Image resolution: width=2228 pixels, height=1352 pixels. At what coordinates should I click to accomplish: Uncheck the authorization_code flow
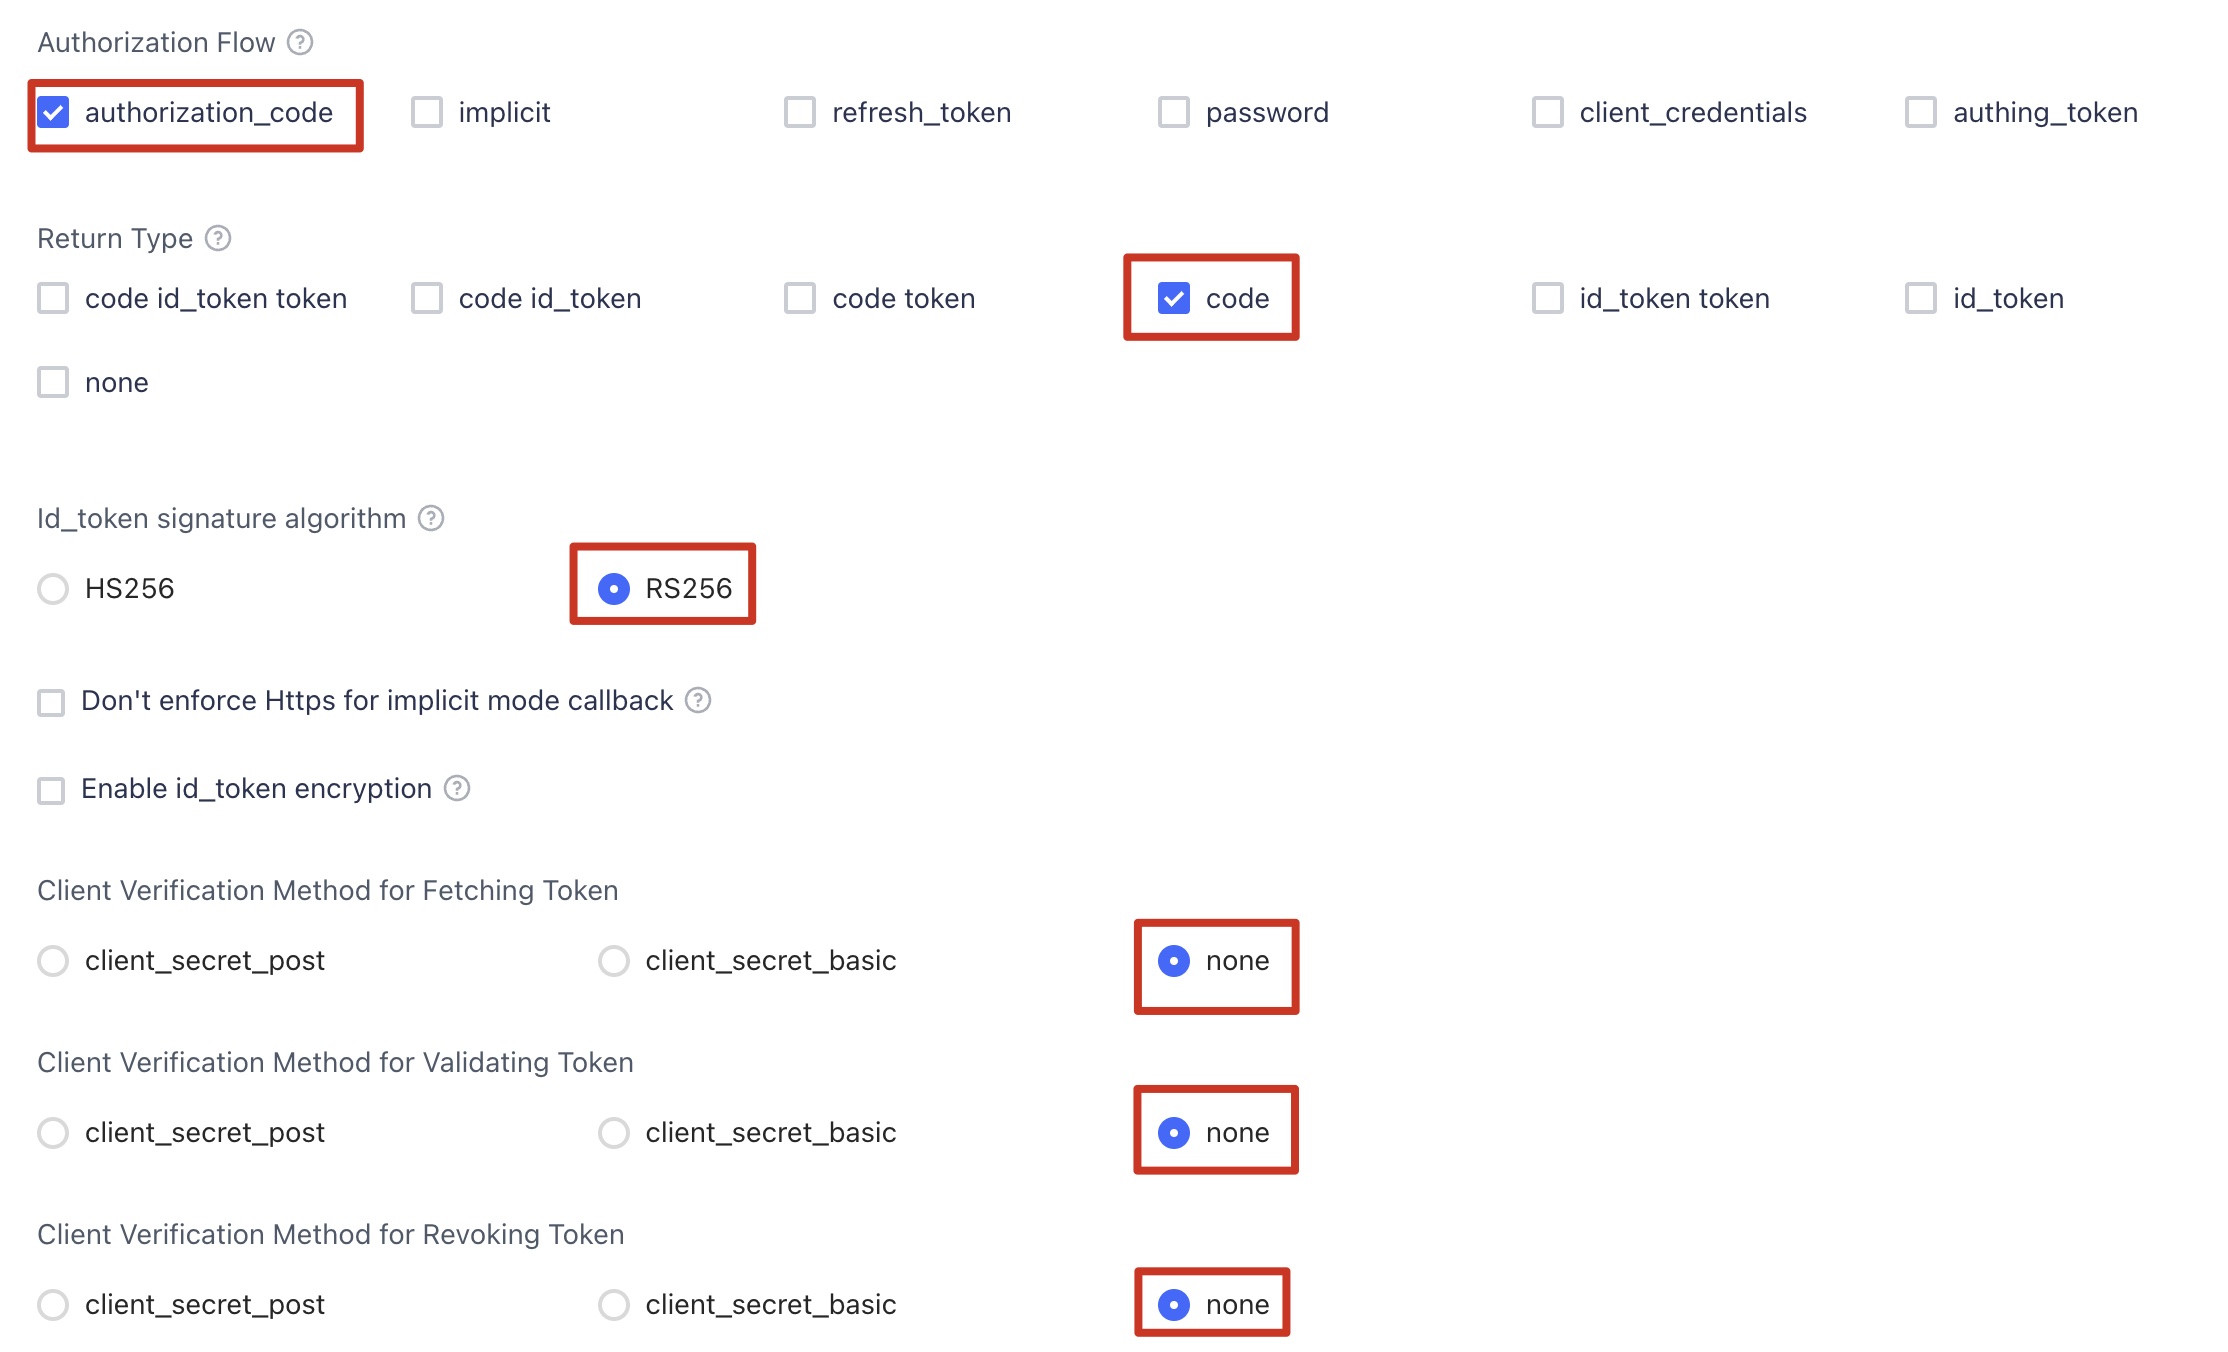[x=52, y=112]
